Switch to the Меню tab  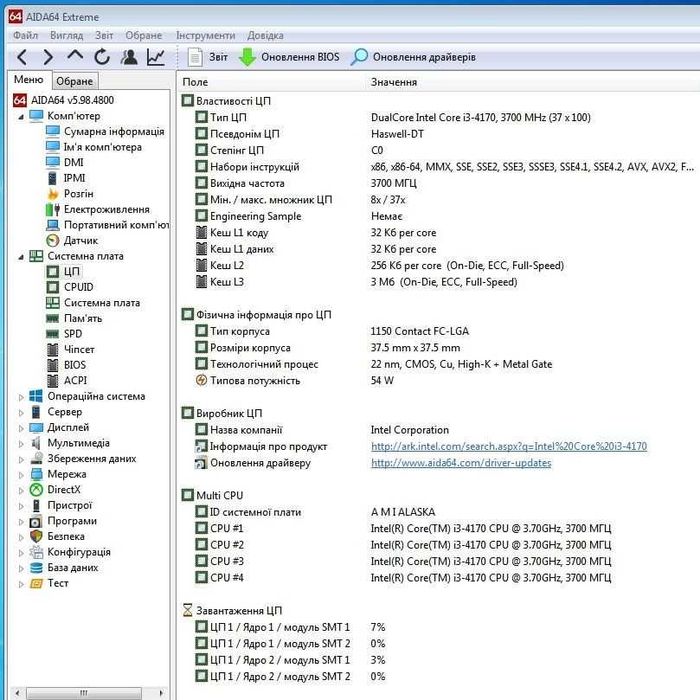[29, 79]
